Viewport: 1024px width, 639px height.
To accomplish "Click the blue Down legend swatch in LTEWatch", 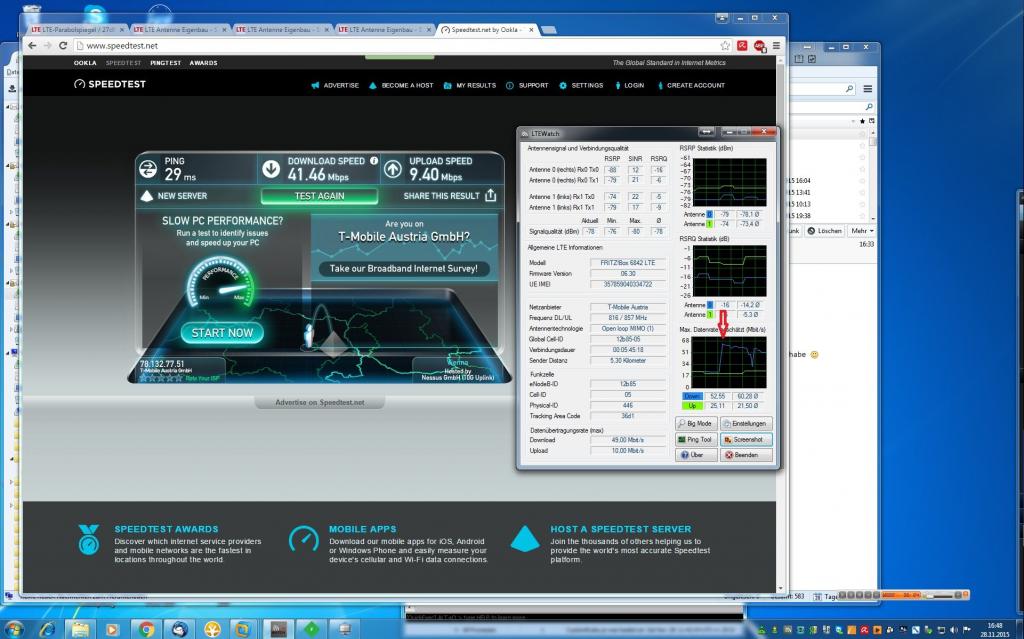I will (692, 397).
